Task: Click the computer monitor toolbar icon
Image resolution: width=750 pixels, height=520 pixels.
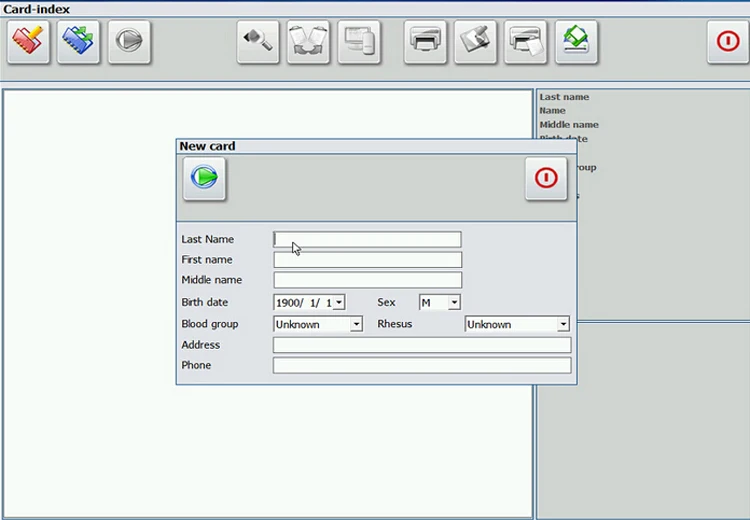Action: pyautogui.click(x=359, y=42)
